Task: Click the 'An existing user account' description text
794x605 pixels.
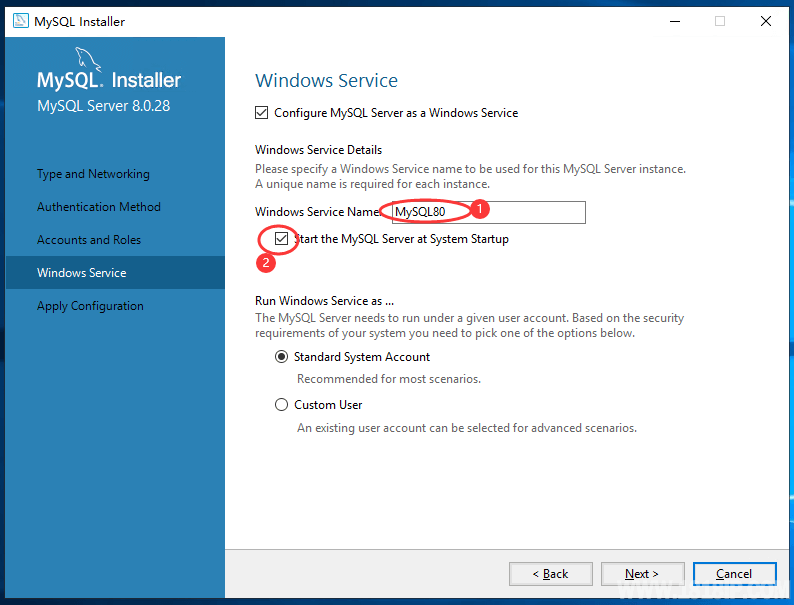Action: tap(467, 428)
